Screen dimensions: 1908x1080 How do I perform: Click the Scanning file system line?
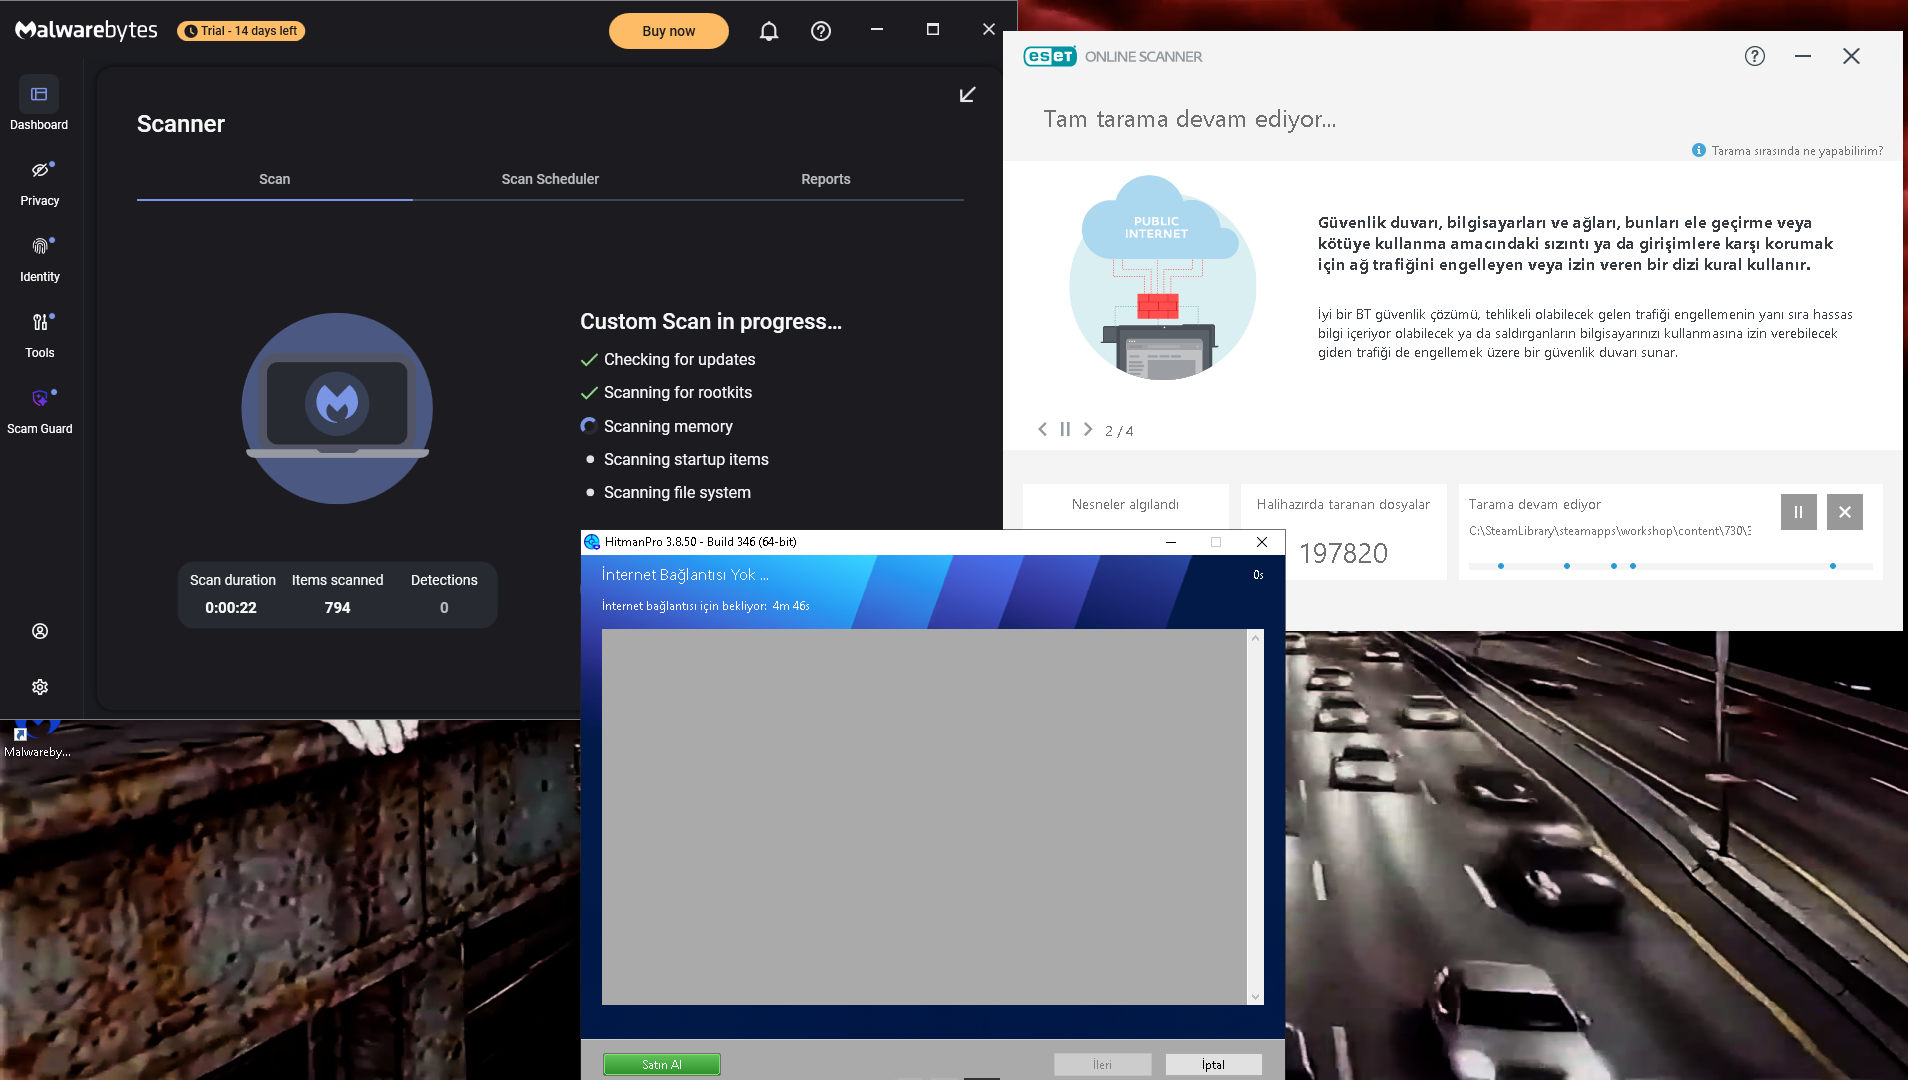[x=677, y=492]
